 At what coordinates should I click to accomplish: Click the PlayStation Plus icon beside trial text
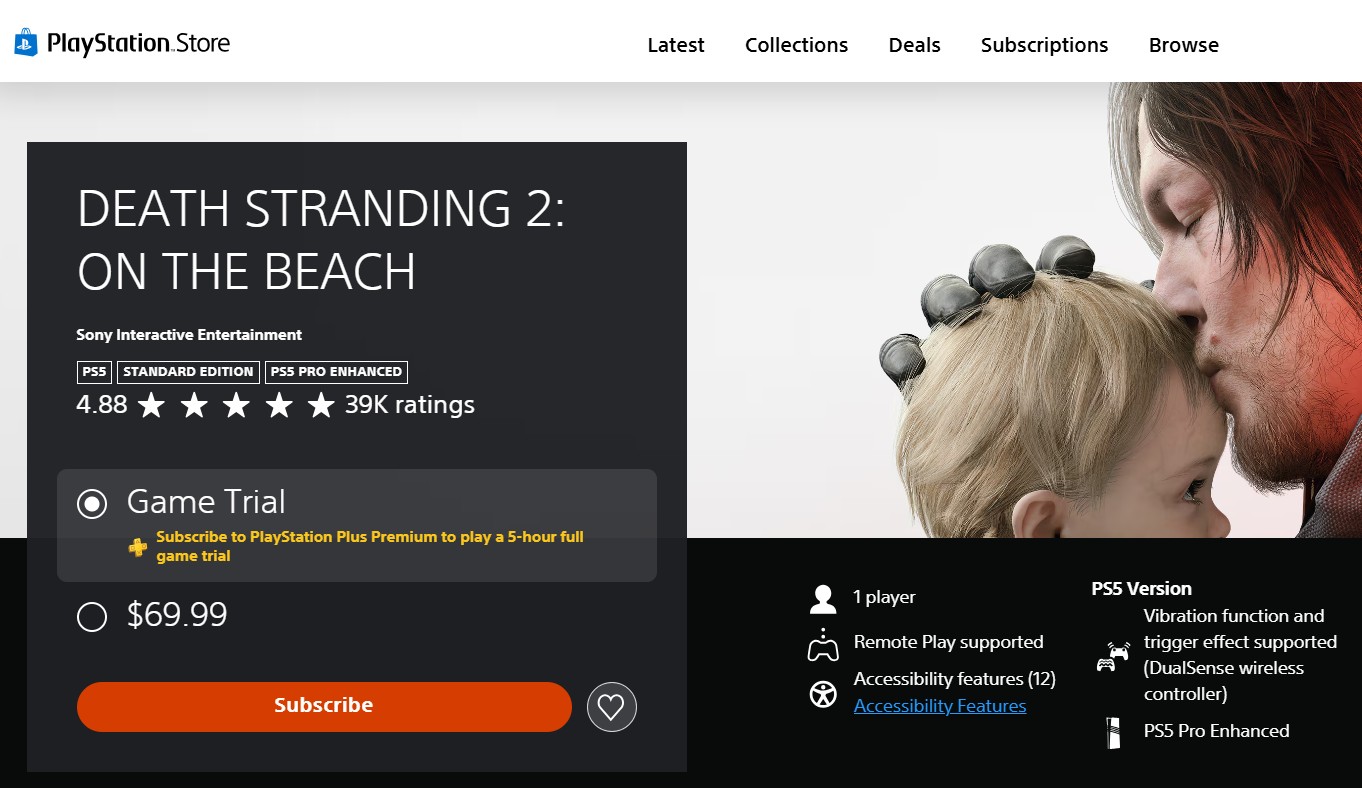coord(138,547)
